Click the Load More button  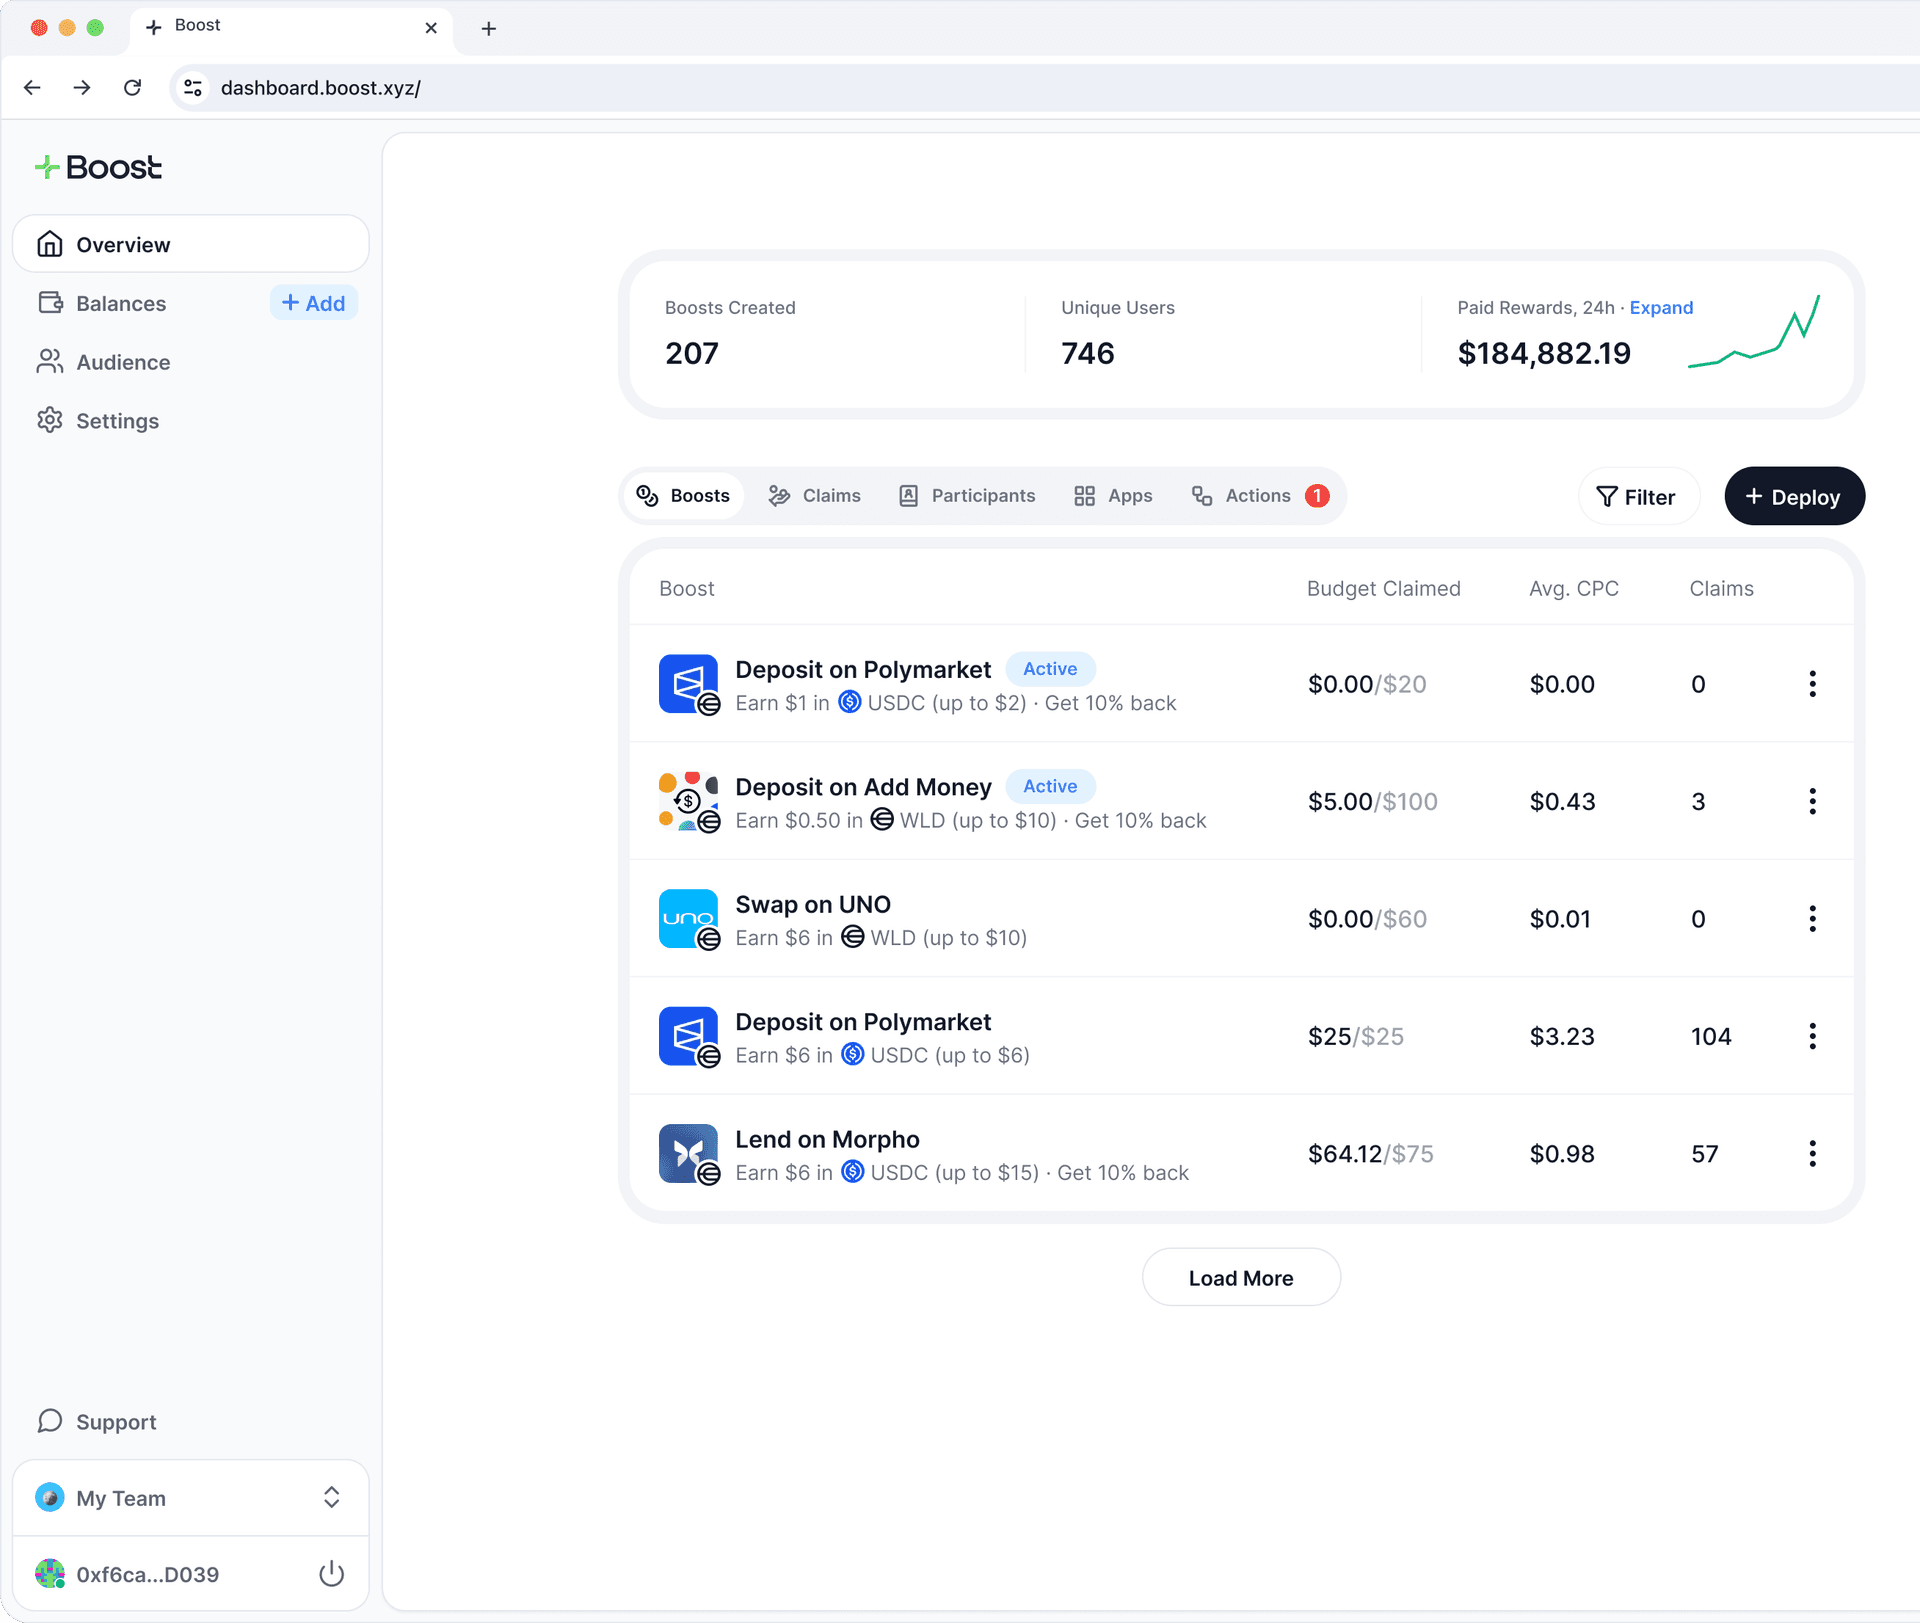point(1240,1277)
